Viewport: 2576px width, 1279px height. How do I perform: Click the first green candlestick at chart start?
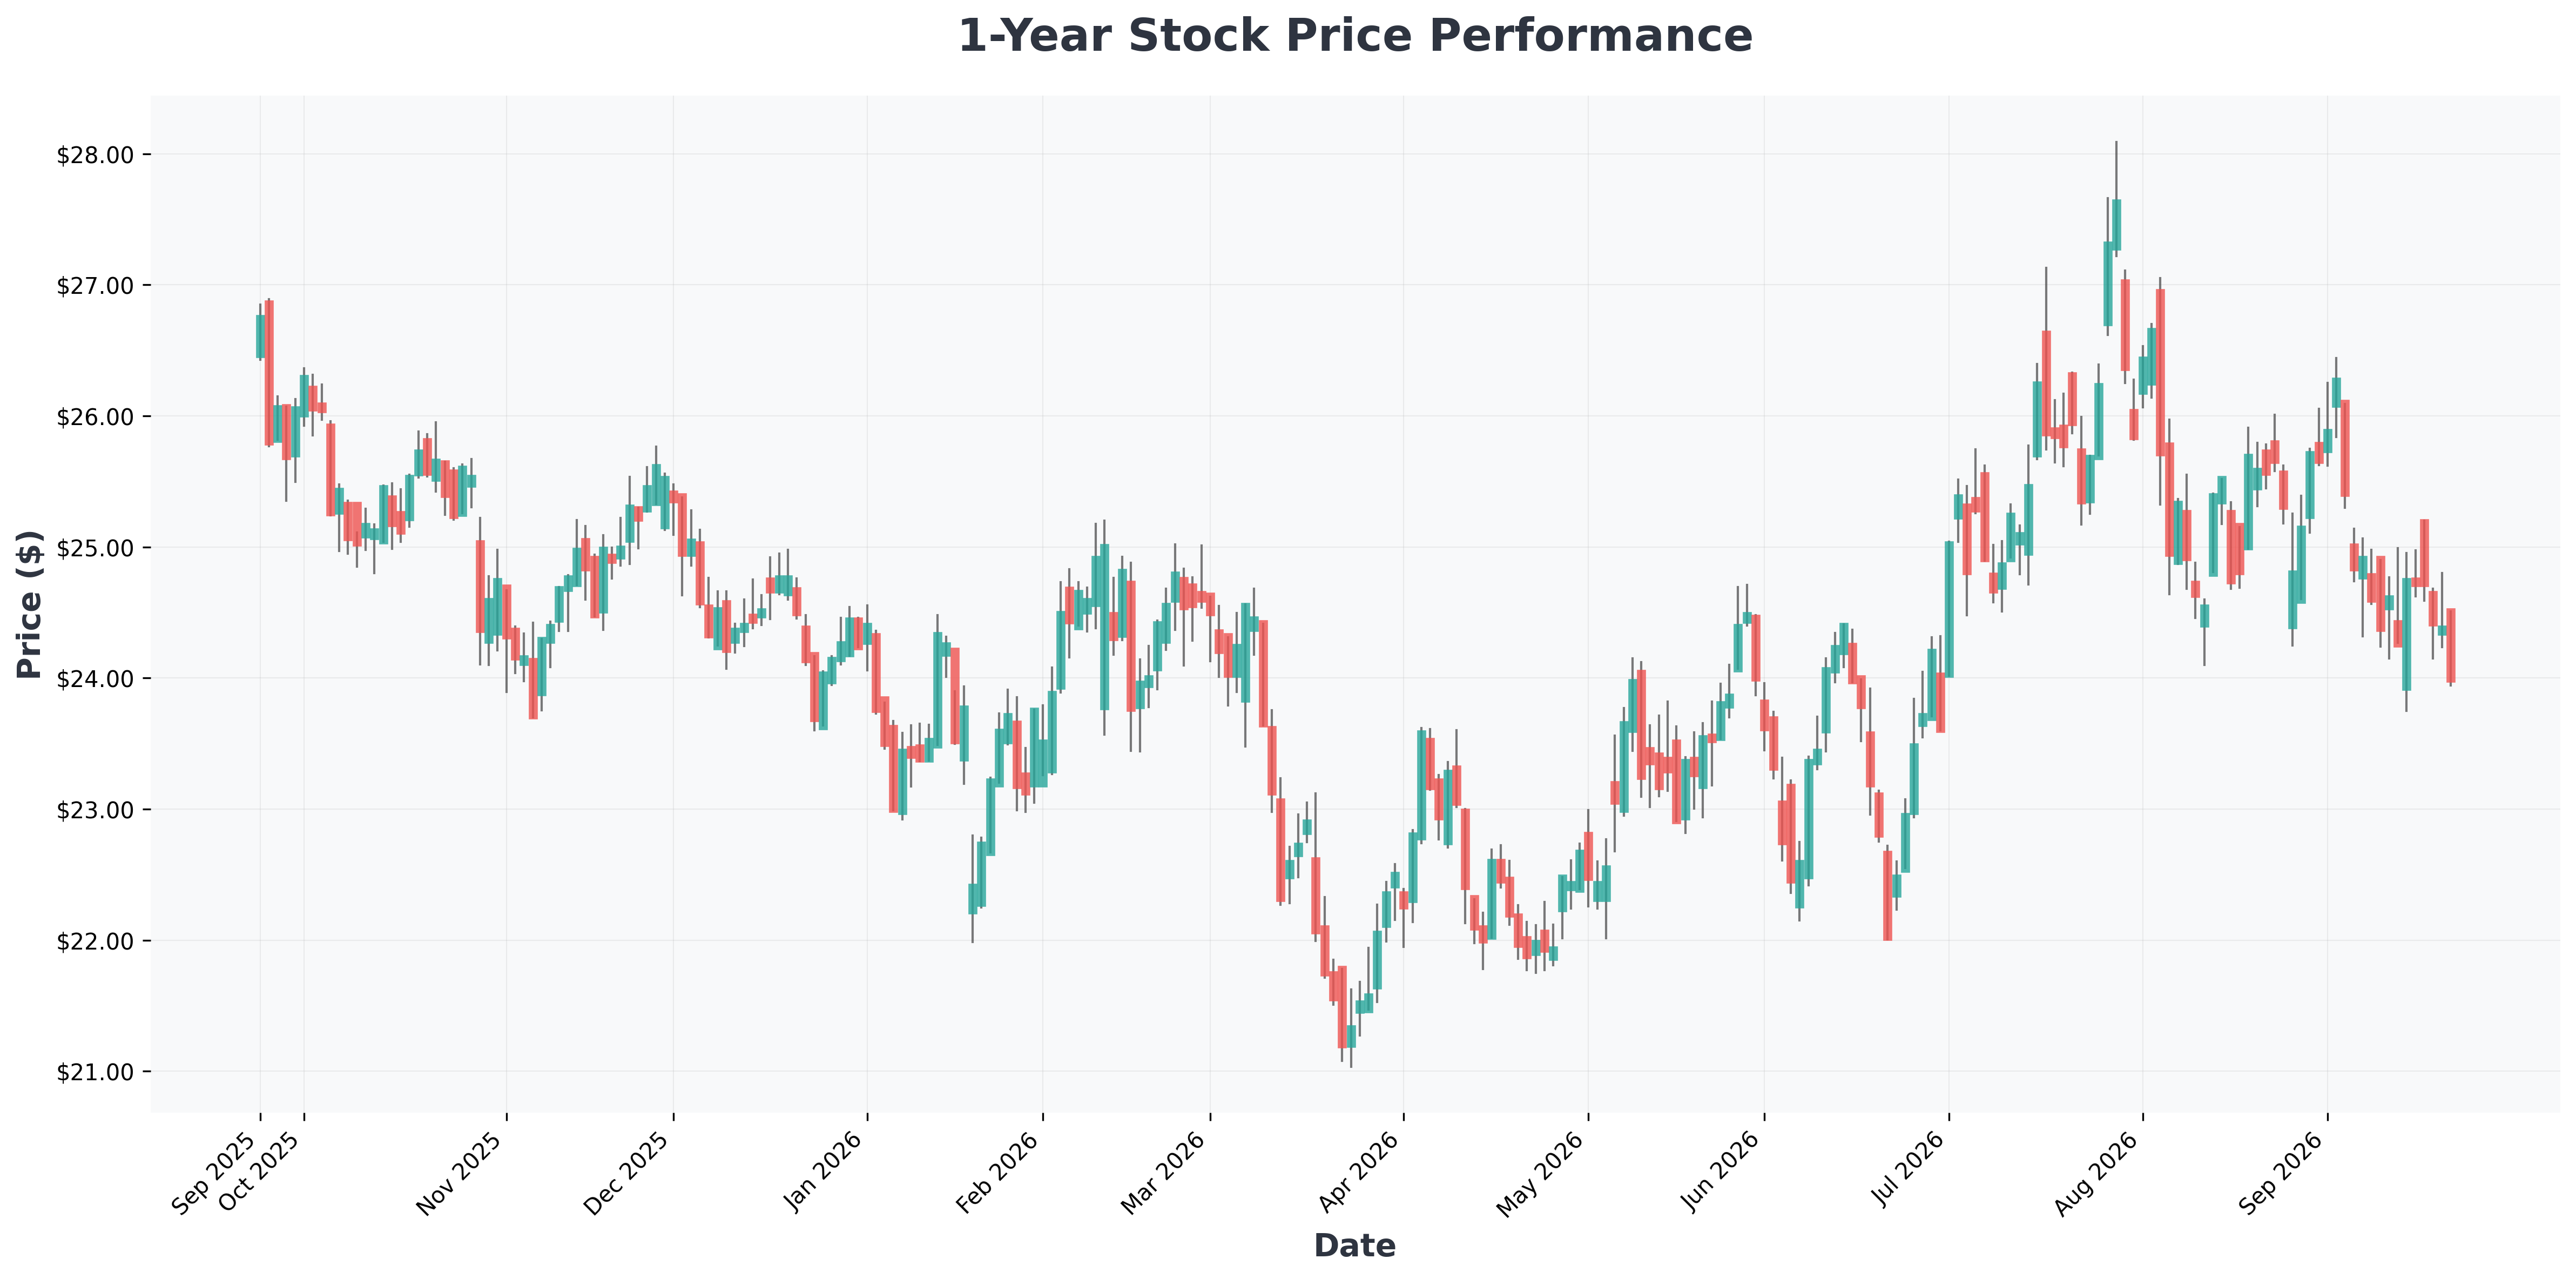tap(260, 337)
